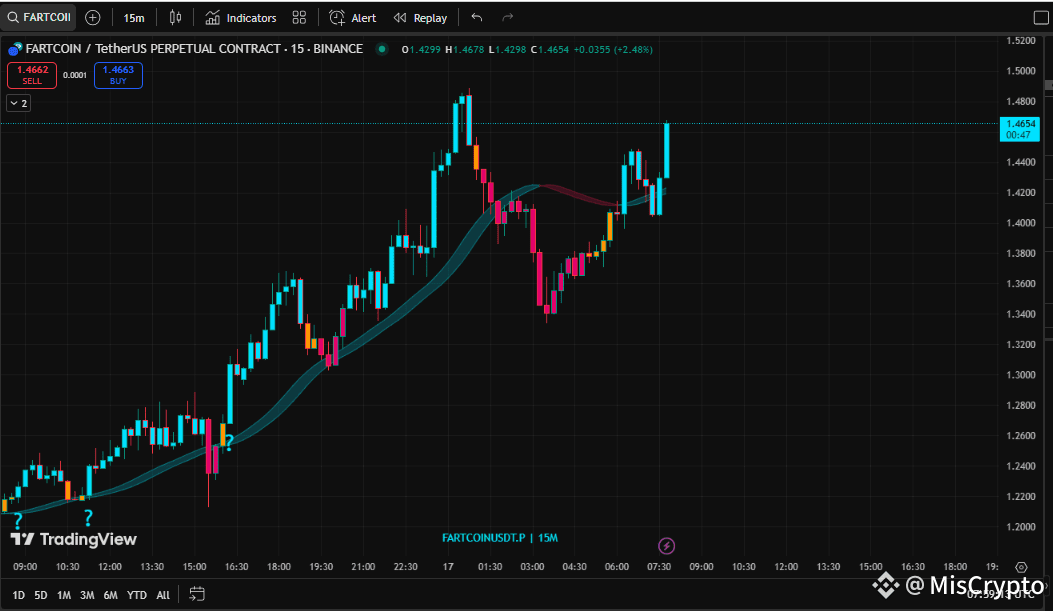This screenshot has width=1053, height=611.
Task: Open the Indicators dialog
Action: pyautogui.click(x=241, y=18)
